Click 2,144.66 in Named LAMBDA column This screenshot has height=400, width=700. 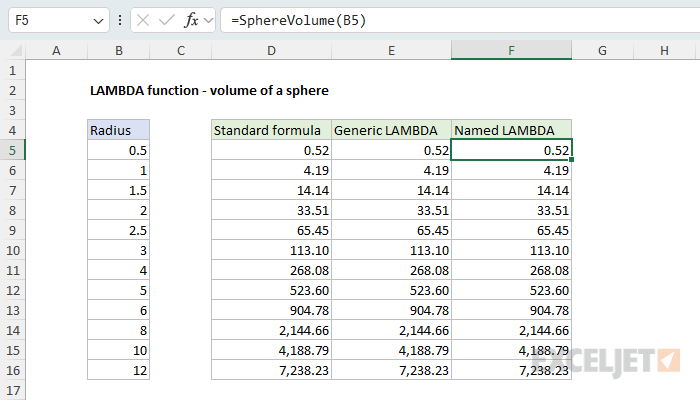pyautogui.click(x=512, y=330)
